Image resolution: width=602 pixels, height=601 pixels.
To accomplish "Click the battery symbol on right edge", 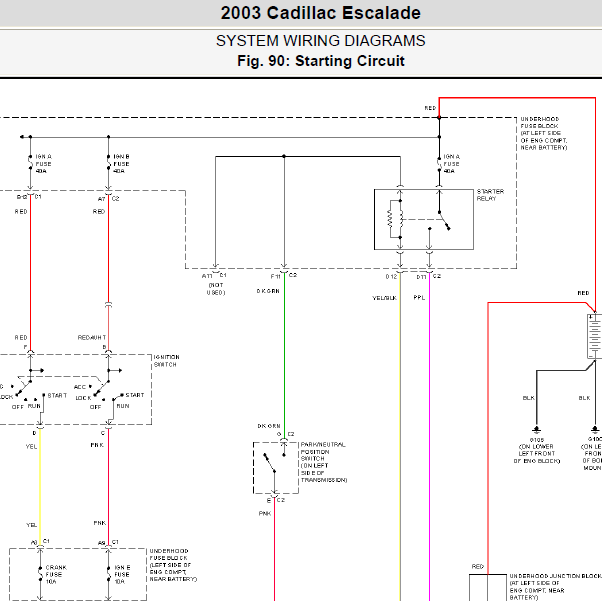I will tap(594, 336).
